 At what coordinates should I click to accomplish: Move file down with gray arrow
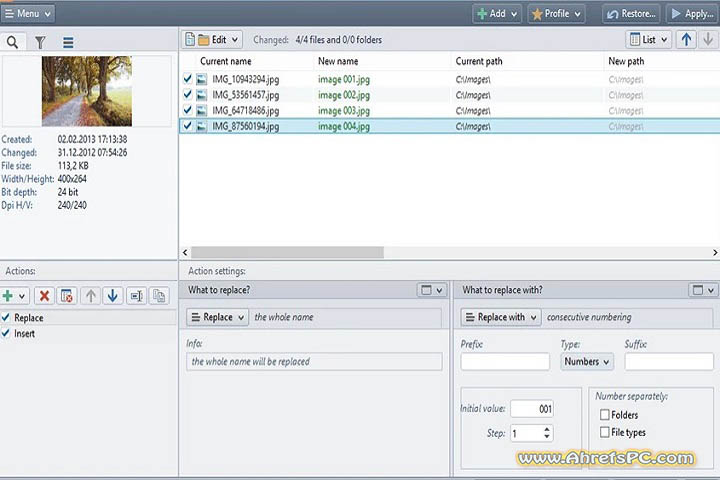(x=708, y=40)
